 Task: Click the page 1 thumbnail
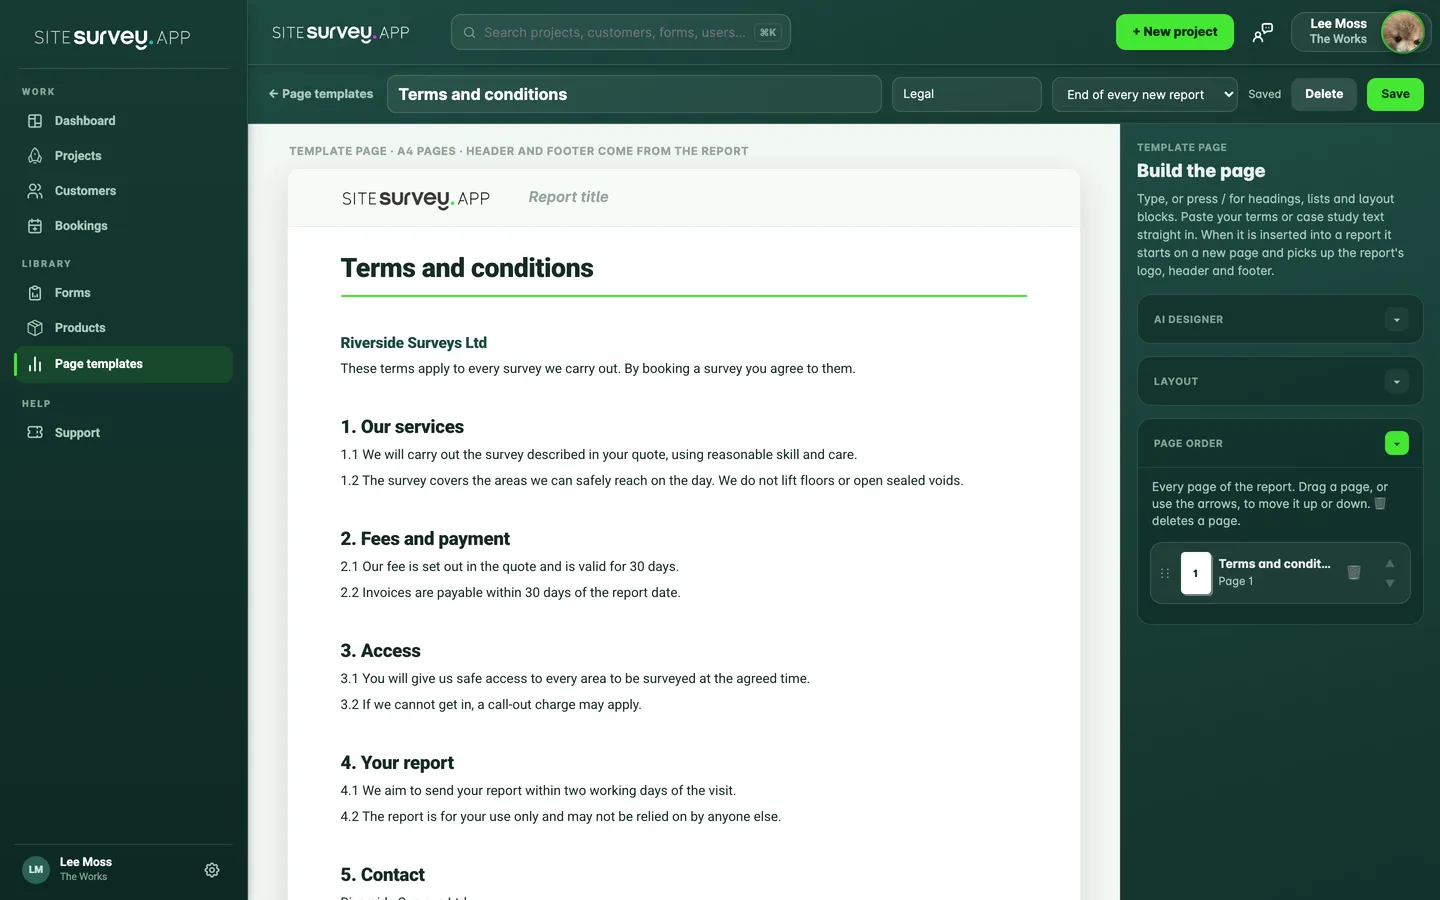pos(1196,574)
